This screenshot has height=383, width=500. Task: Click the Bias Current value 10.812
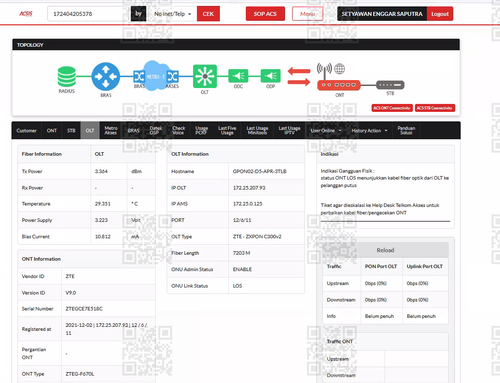pos(103,236)
